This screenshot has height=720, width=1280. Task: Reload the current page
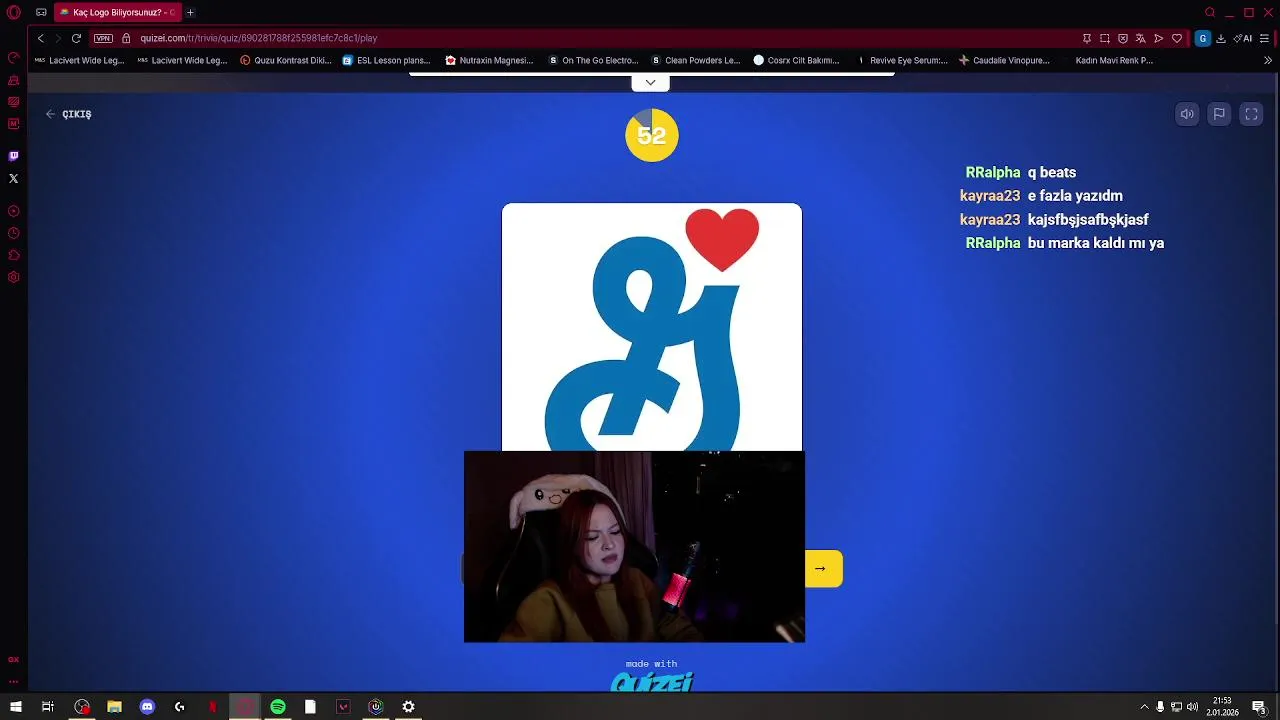76,38
